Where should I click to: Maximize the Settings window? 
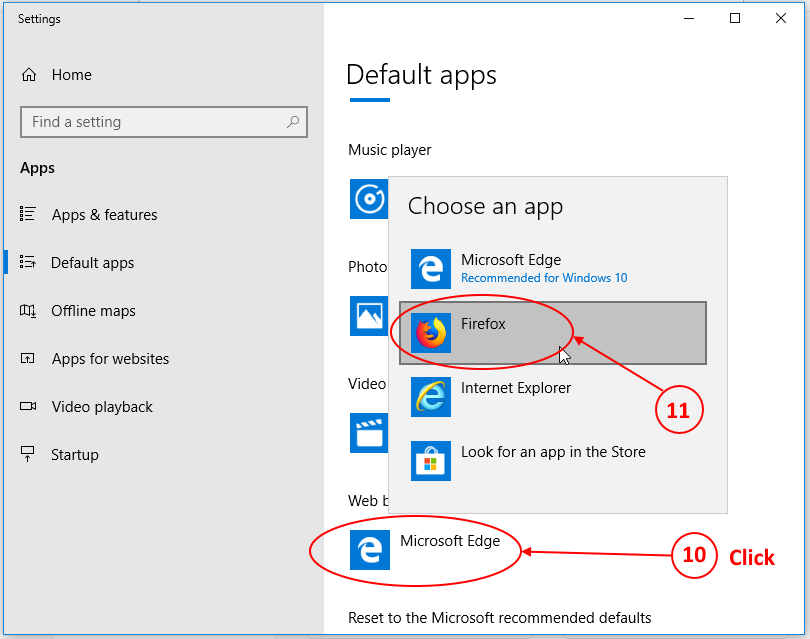point(735,19)
